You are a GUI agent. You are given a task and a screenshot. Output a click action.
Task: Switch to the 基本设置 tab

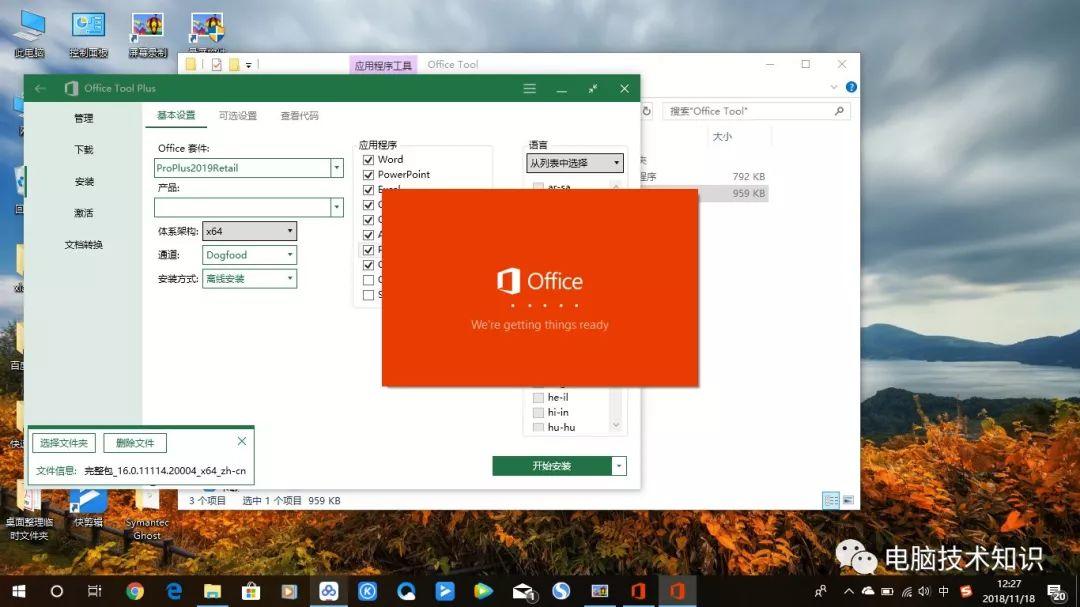pos(176,115)
